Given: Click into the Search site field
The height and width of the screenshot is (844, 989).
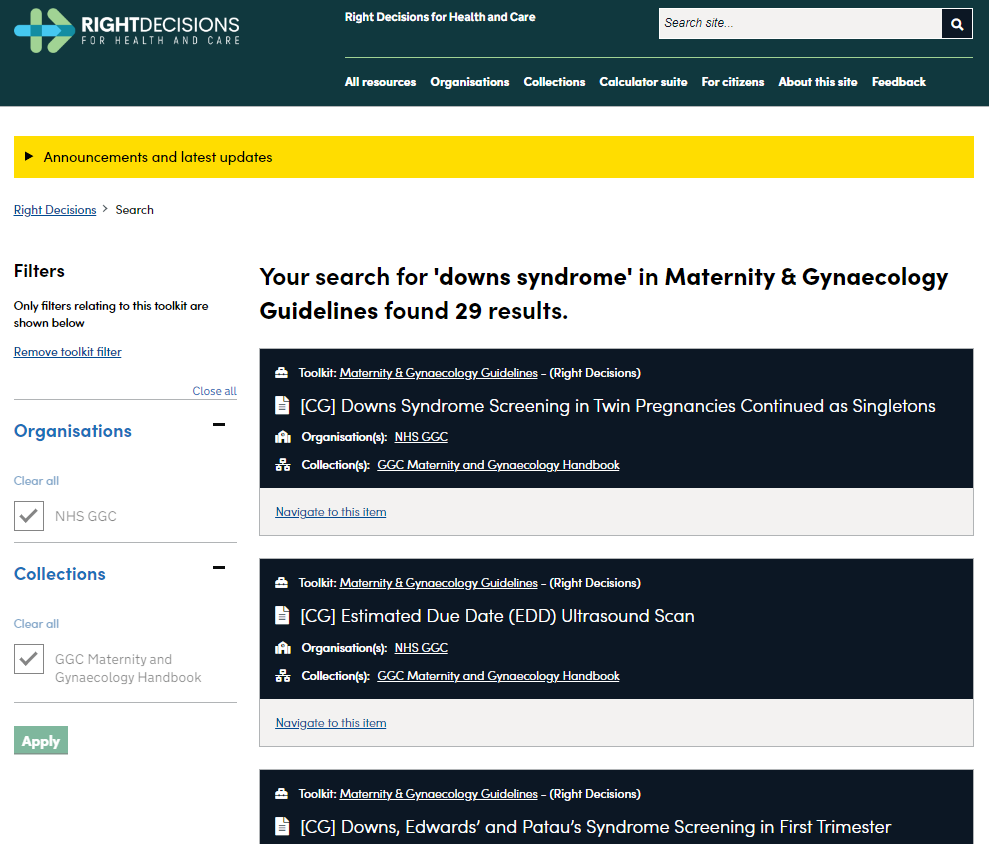Looking at the screenshot, I should (800, 23).
